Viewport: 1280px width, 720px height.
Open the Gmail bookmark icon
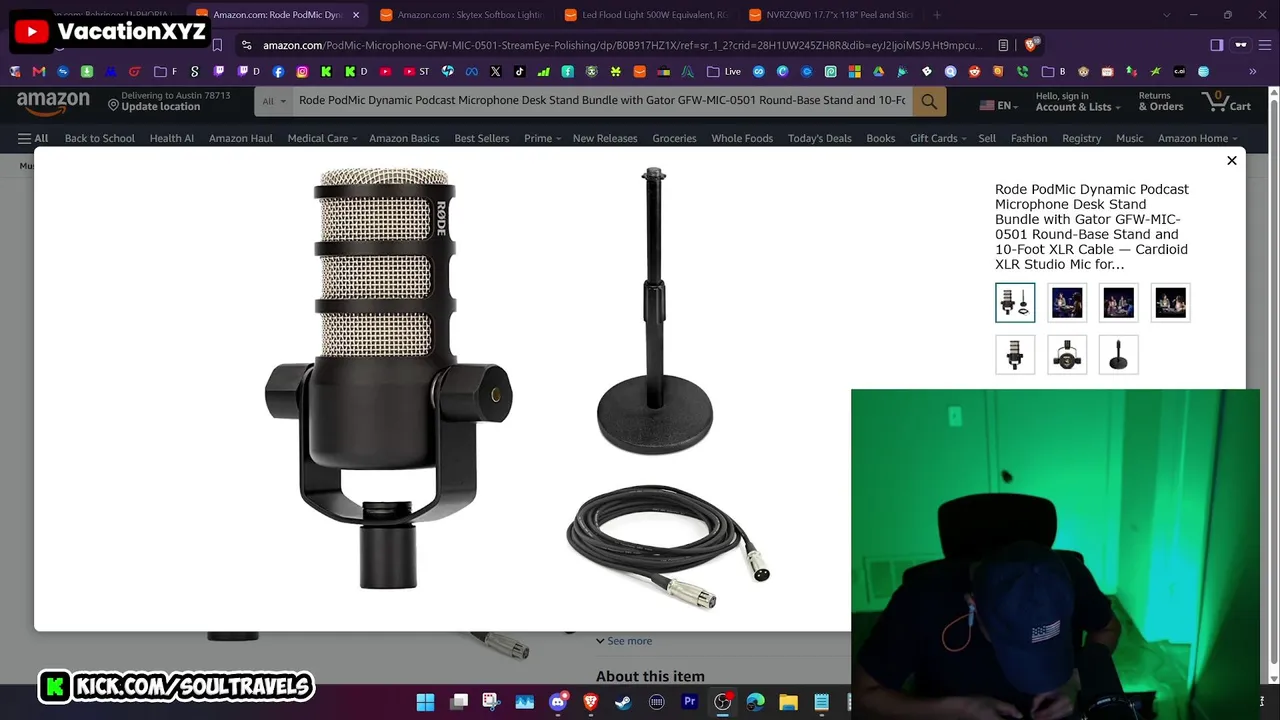coord(39,72)
